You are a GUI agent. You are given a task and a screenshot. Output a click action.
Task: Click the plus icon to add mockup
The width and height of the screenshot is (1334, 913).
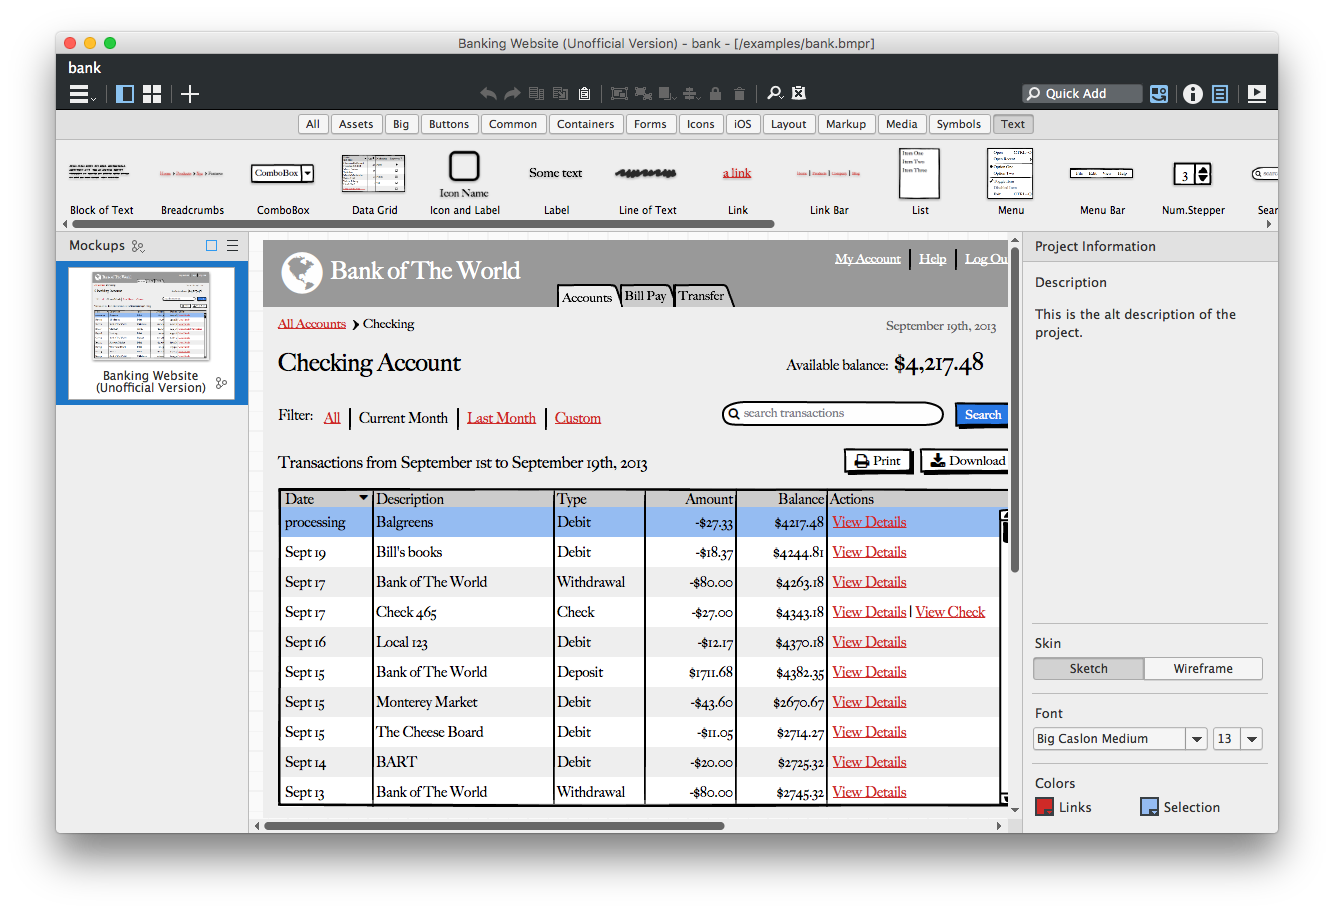click(190, 94)
